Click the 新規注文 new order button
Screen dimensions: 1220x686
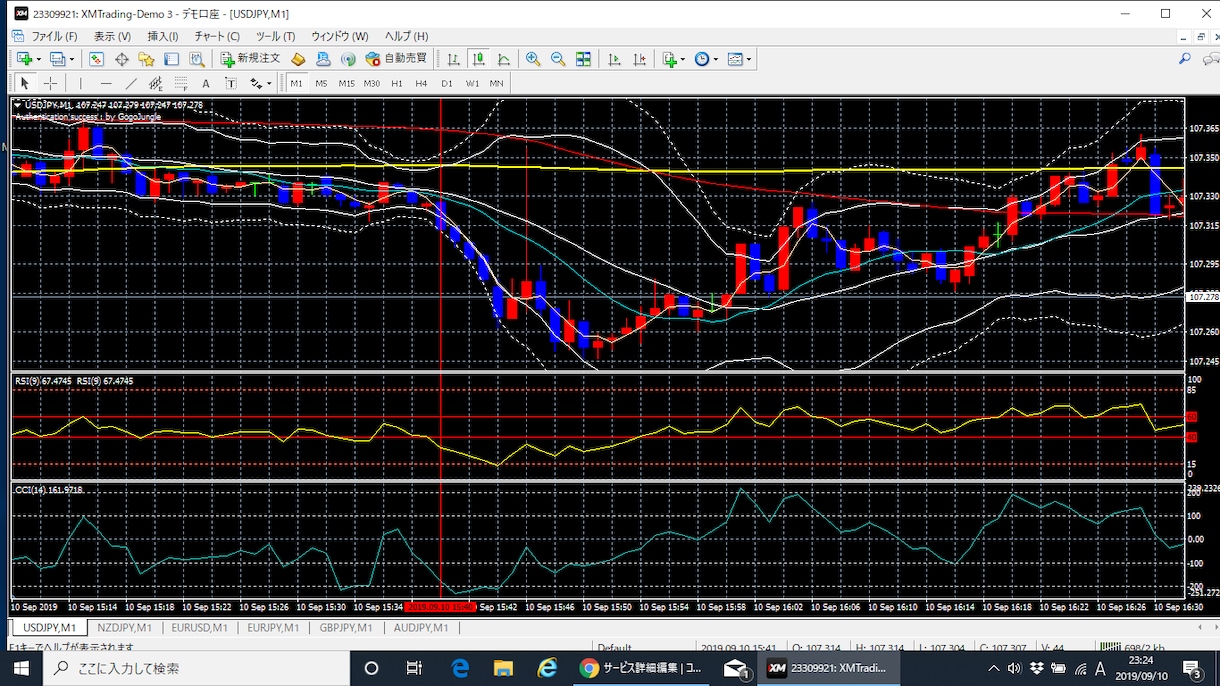pos(251,59)
